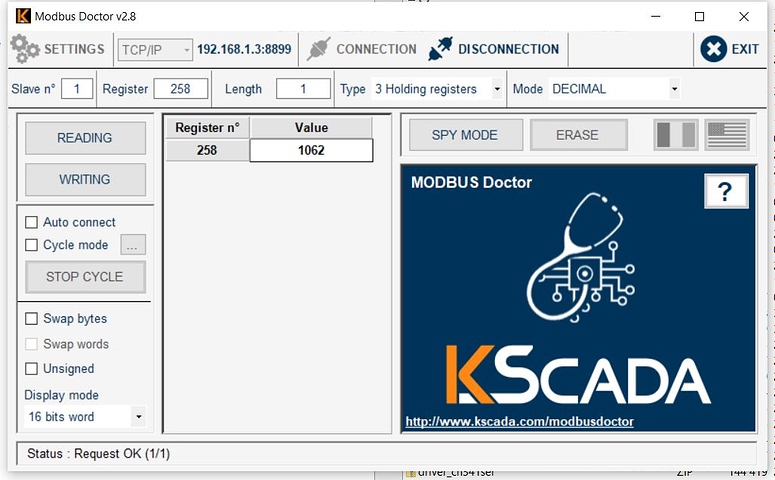Screen dimensions: 775x480
Task: Toggle the Cycle mode checkbox
Action: pyautogui.click(x=31, y=245)
